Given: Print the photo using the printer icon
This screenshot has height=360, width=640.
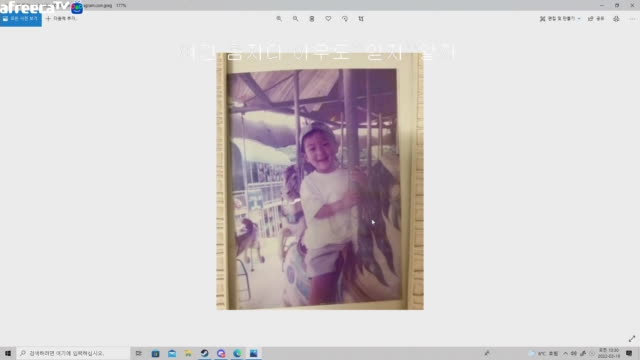Looking at the screenshot, I should [616, 19].
